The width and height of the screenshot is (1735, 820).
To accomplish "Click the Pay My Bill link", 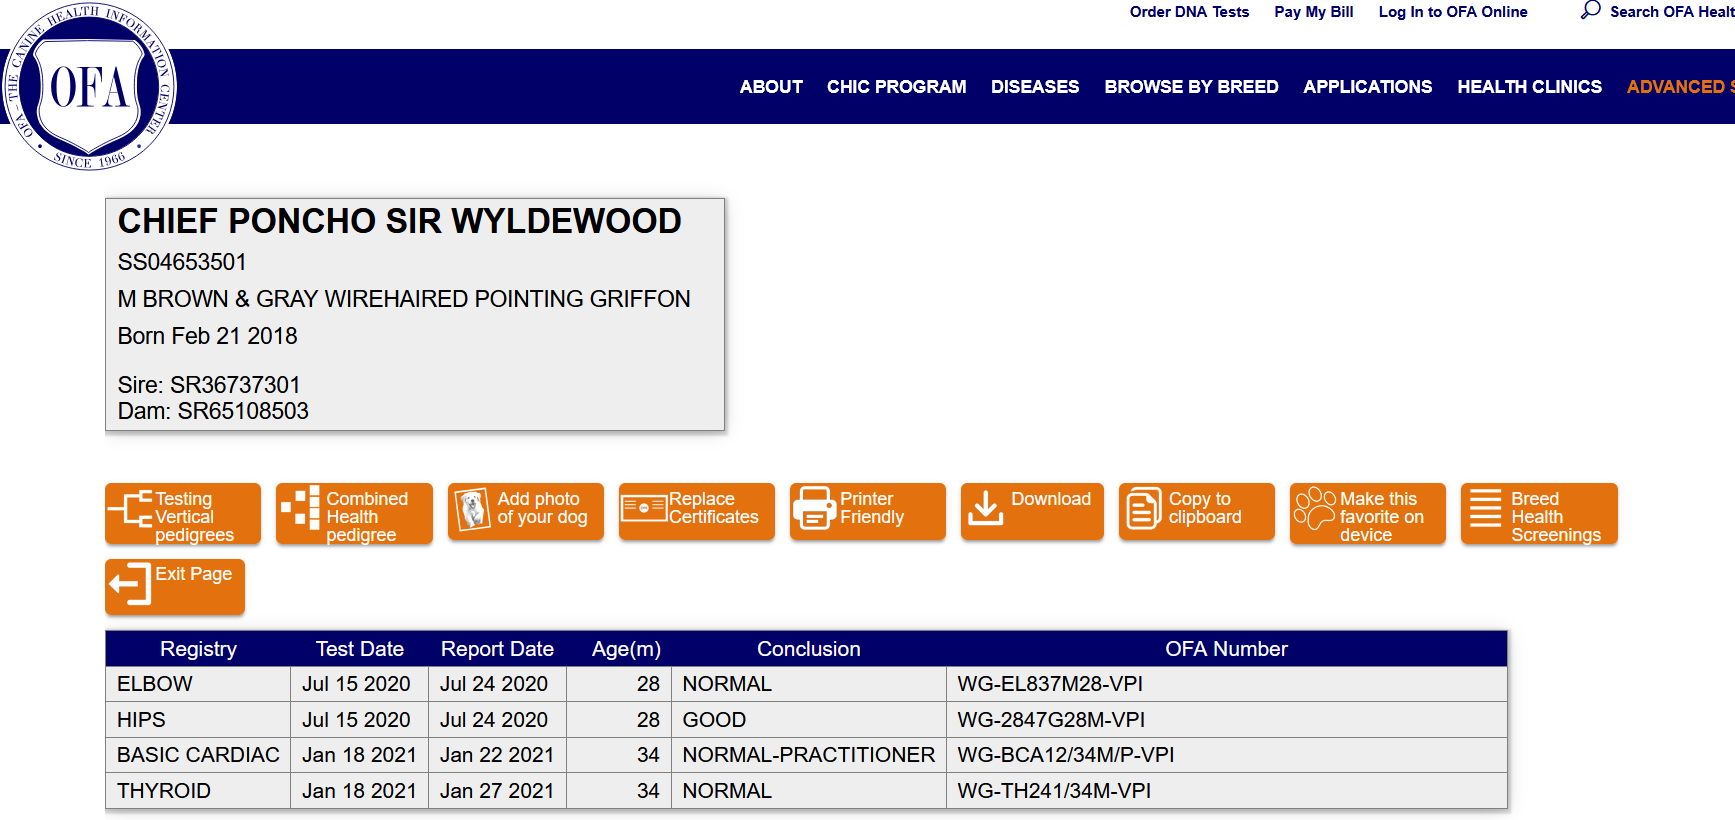I will (x=1313, y=12).
